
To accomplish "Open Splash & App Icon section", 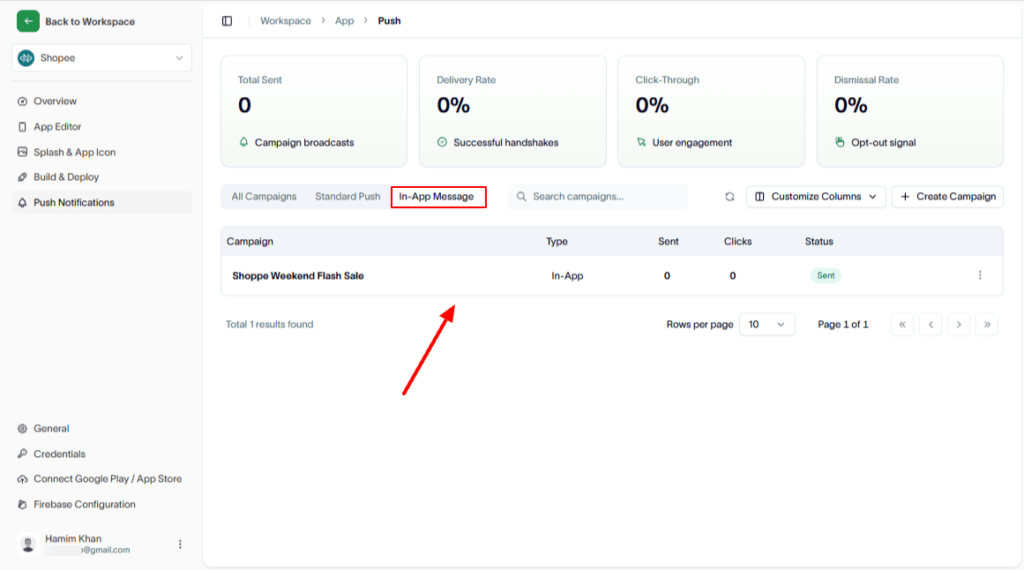I will [74, 152].
